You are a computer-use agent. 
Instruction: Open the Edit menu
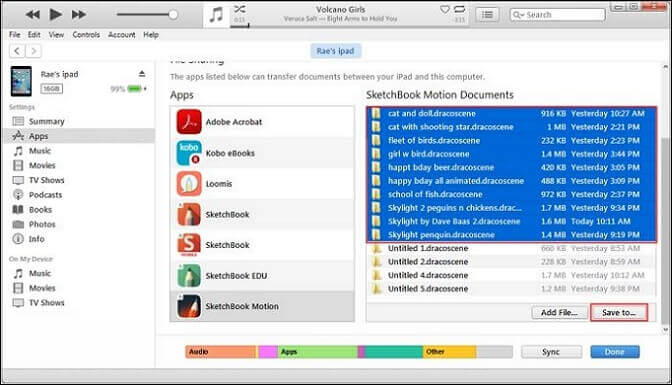[x=34, y=35]
